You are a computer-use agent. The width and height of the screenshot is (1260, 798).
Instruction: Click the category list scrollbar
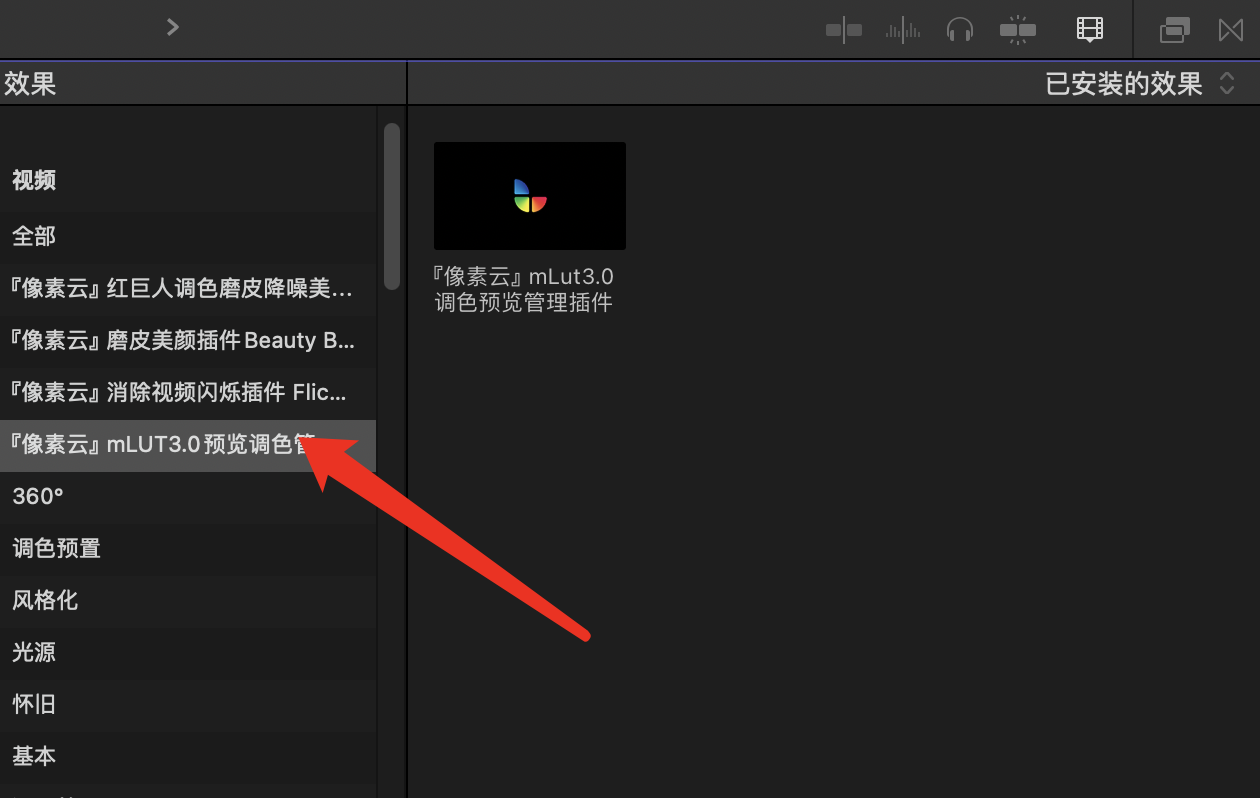[x=392, y=207]
